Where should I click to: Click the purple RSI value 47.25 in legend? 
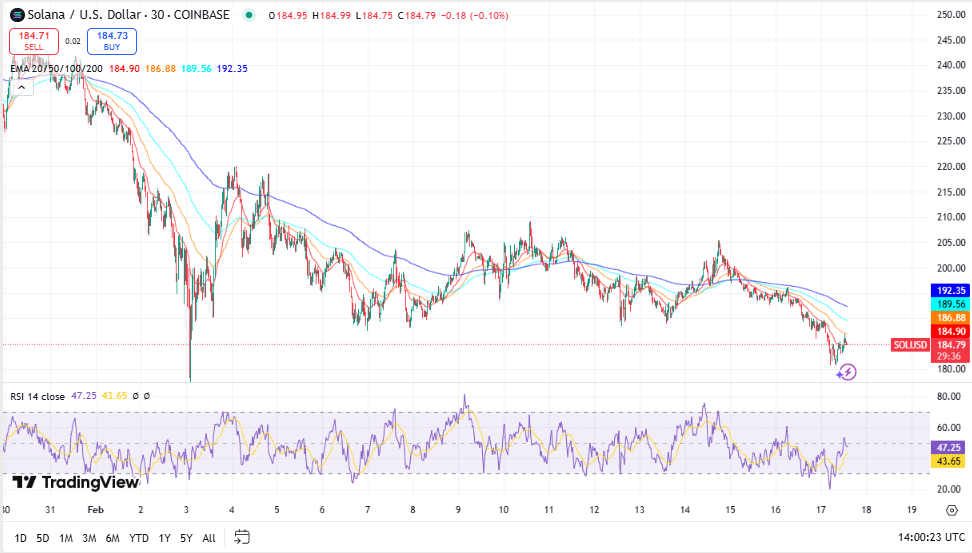tap(84, 396)
